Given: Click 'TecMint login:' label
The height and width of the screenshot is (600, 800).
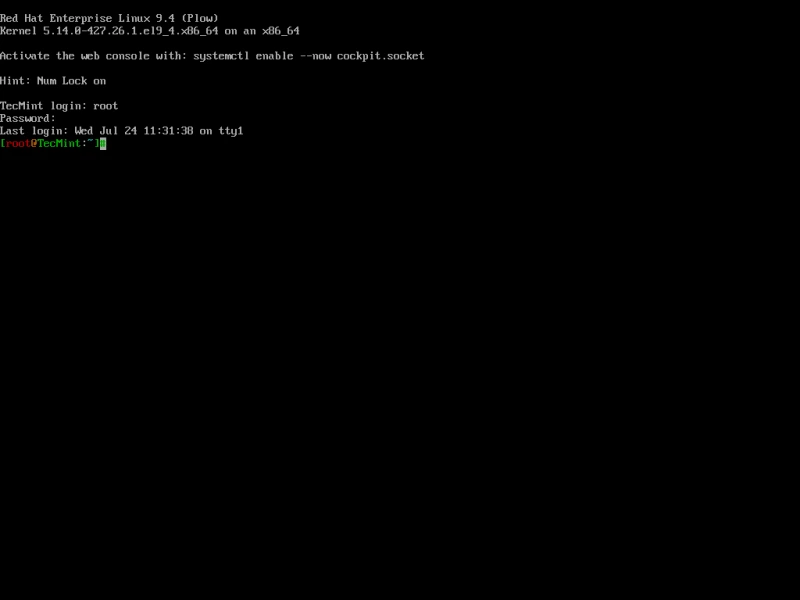Looking at the screenshot, I should pyautogui.click(x=43, y=106).
